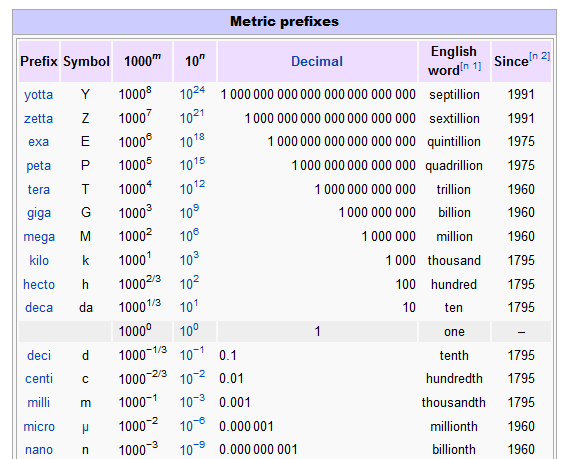Open the hecto prefix link
This screenshot has height=459, width=564.
(39, 284)
